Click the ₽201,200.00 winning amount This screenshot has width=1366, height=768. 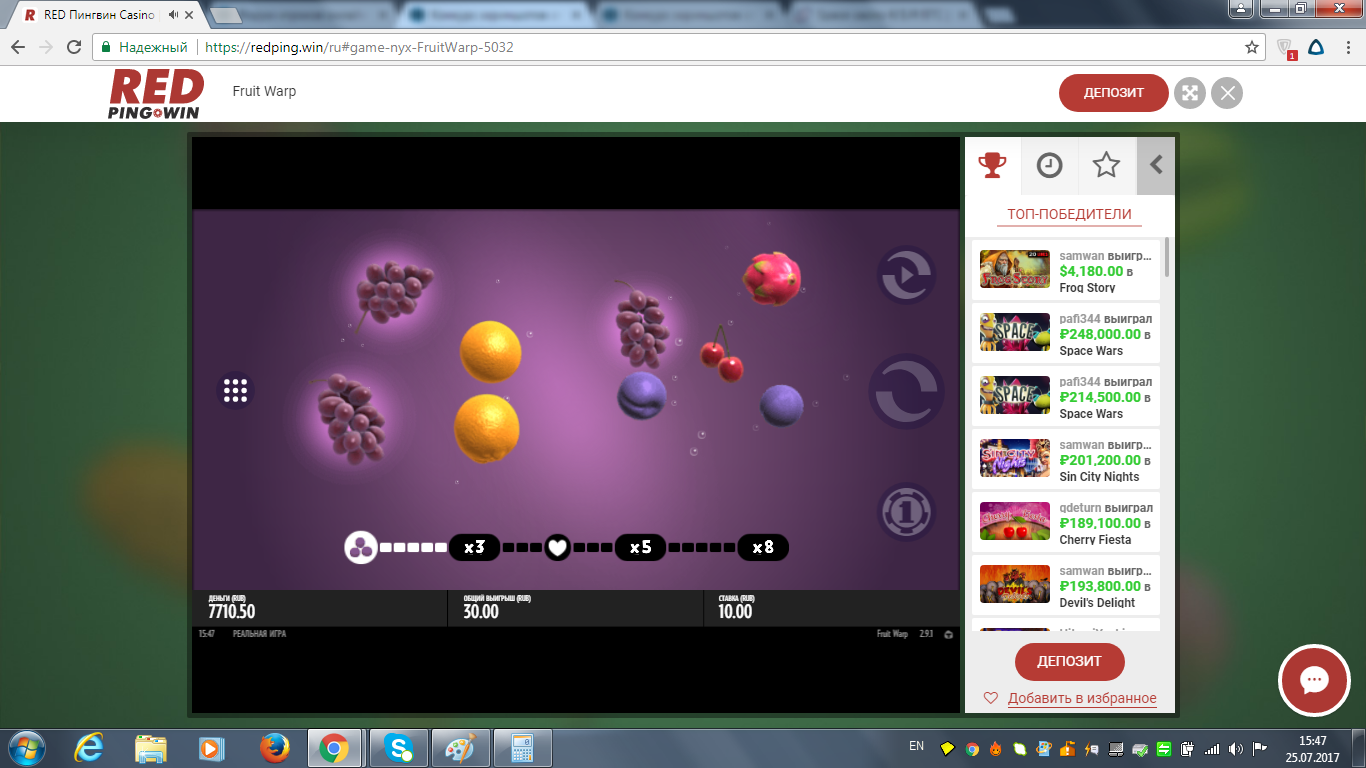click(1100, 460)
